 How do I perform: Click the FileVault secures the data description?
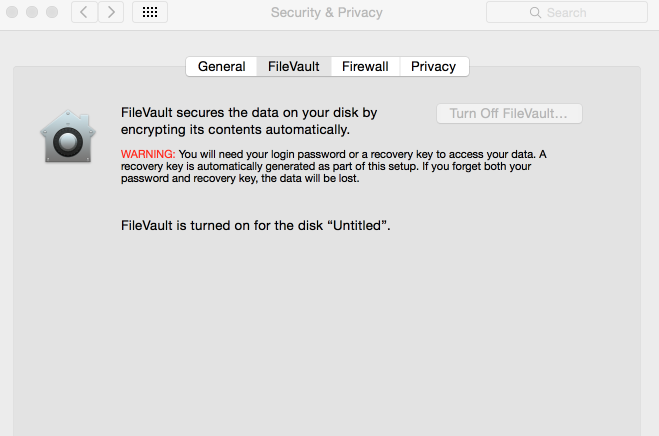pyautogui.click(x=249, y=121)
